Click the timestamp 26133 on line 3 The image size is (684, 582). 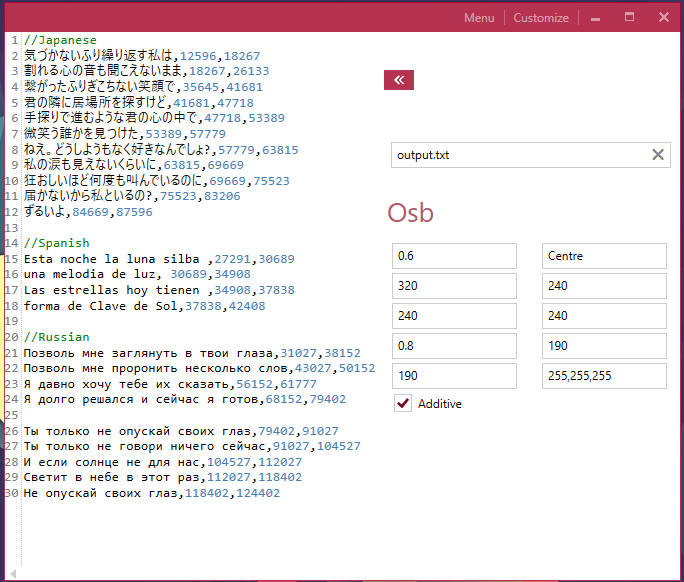click(x=251, y=71)
